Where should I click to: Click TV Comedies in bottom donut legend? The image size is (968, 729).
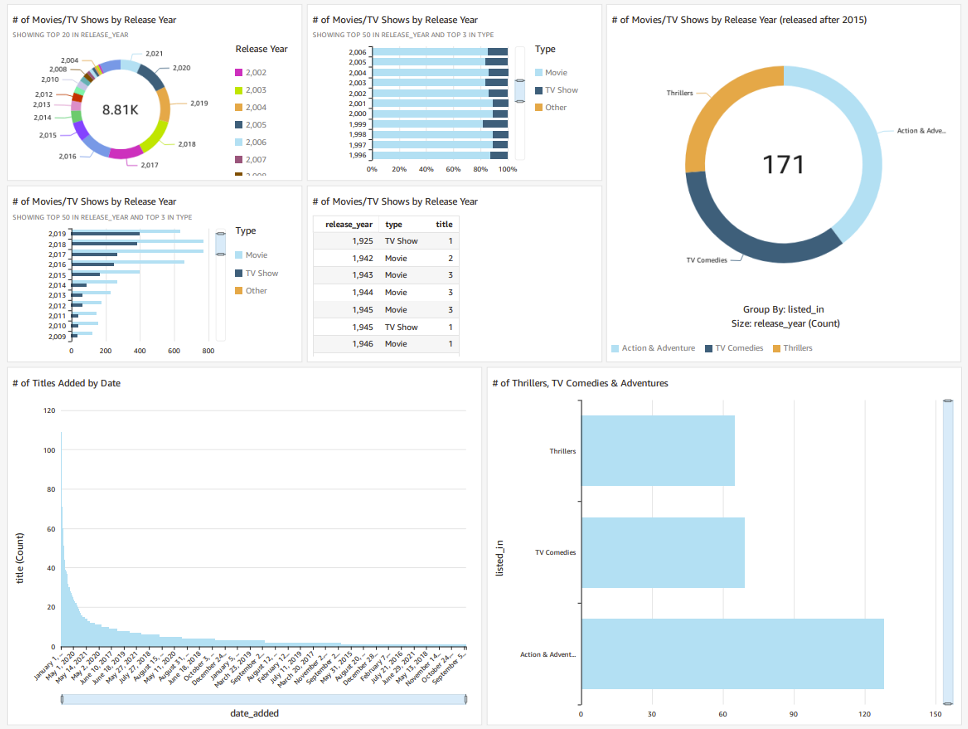(x=734, y=348)
